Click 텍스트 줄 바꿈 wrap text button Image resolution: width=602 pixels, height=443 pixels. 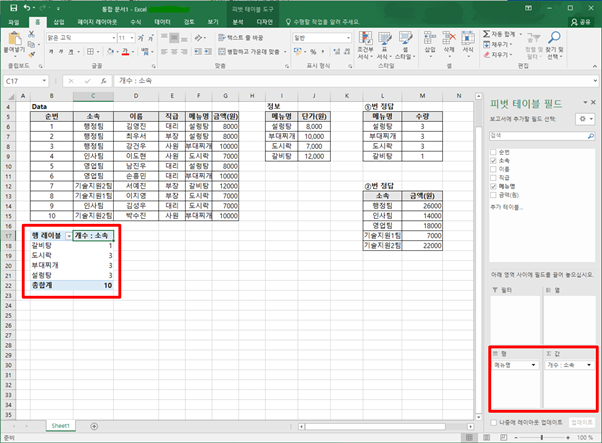click(x=241, y=38)
